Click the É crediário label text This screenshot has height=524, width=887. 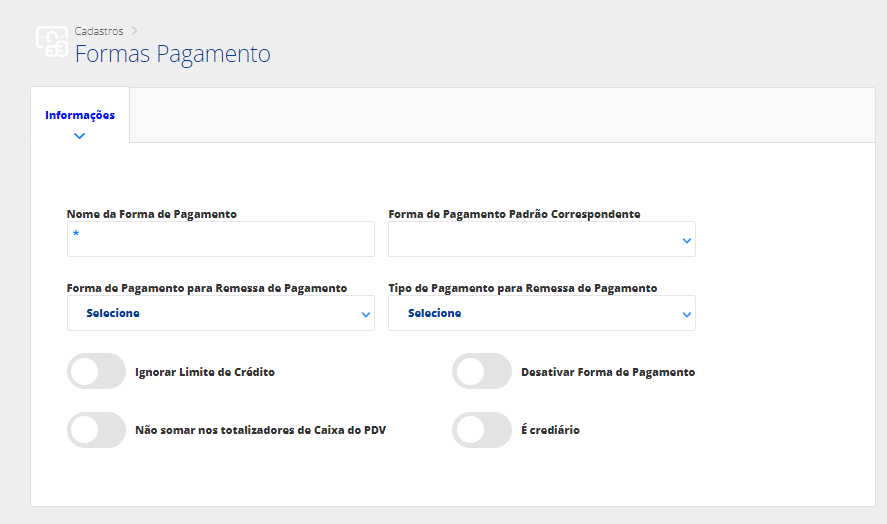coord(550,430)
